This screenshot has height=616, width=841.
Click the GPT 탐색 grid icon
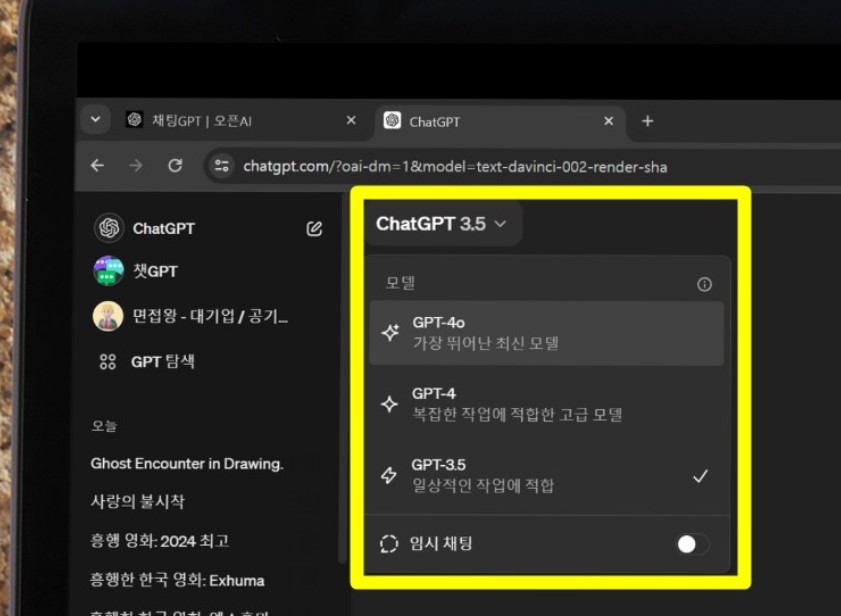click(108, 362)
